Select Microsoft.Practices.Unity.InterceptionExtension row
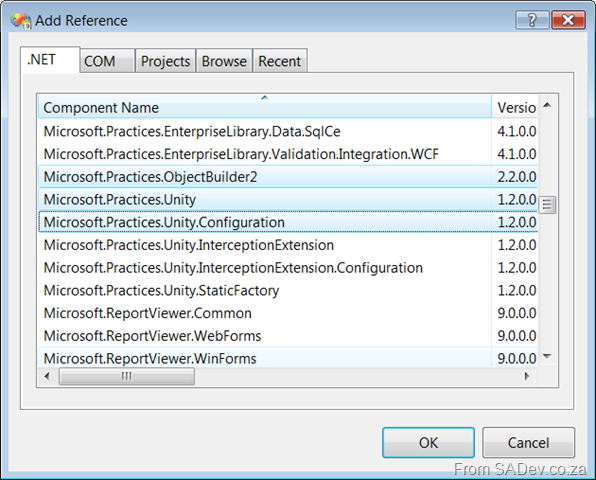Image resolution: width=596 pixels, height=480 pixels. coord(288,245)
